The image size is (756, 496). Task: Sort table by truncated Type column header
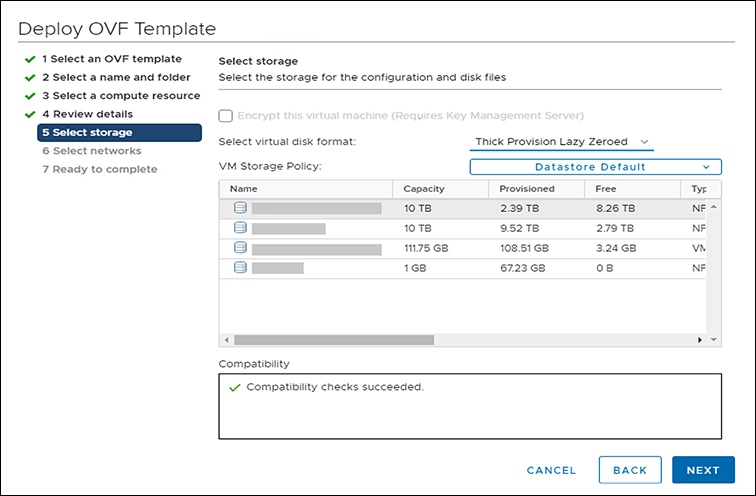coord(701,189)
